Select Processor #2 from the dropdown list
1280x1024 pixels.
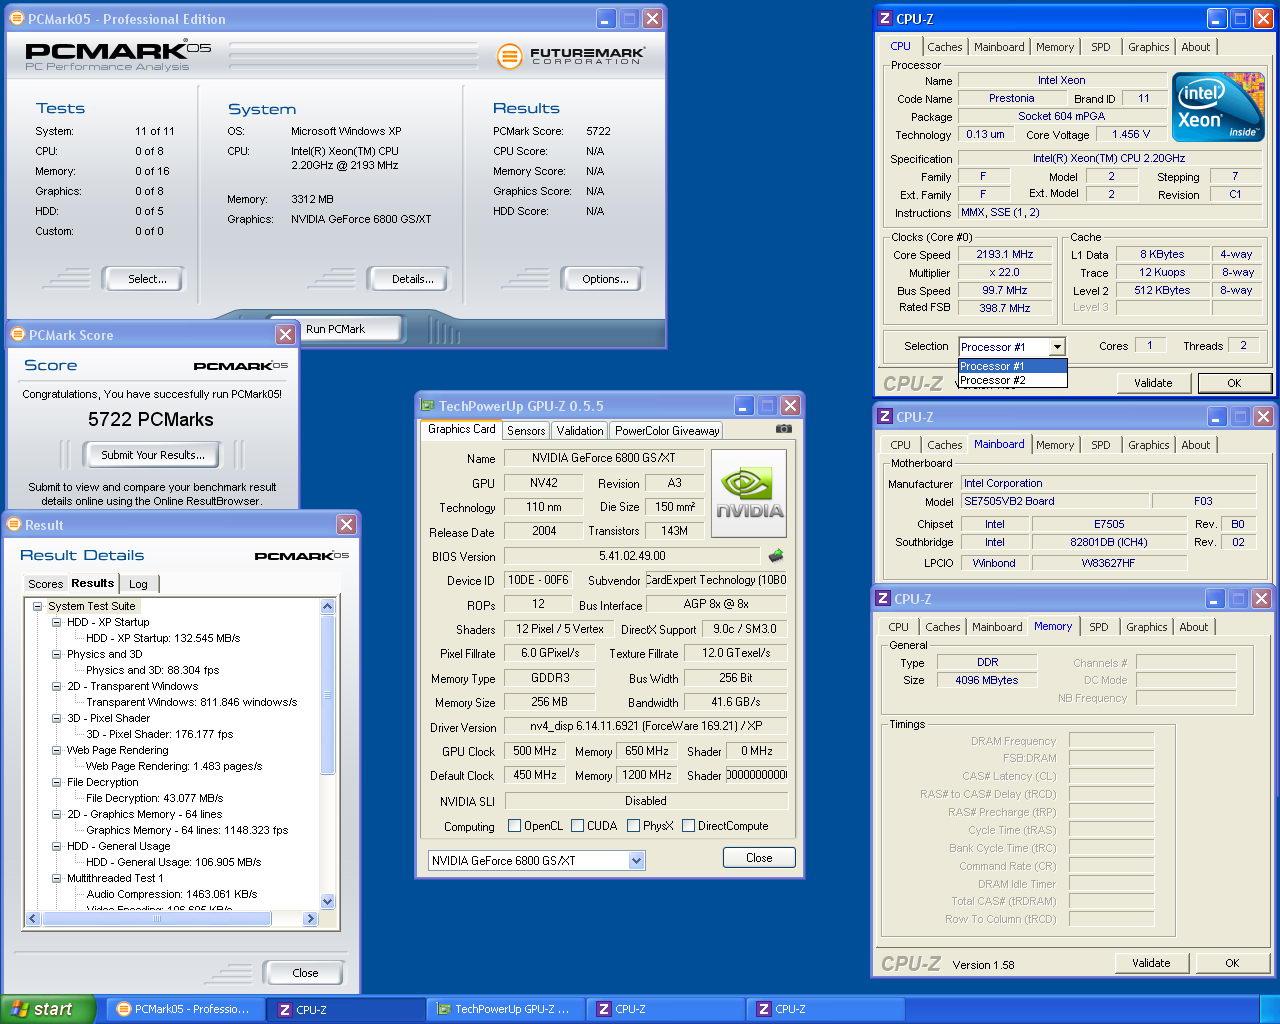coord(1012,380)
